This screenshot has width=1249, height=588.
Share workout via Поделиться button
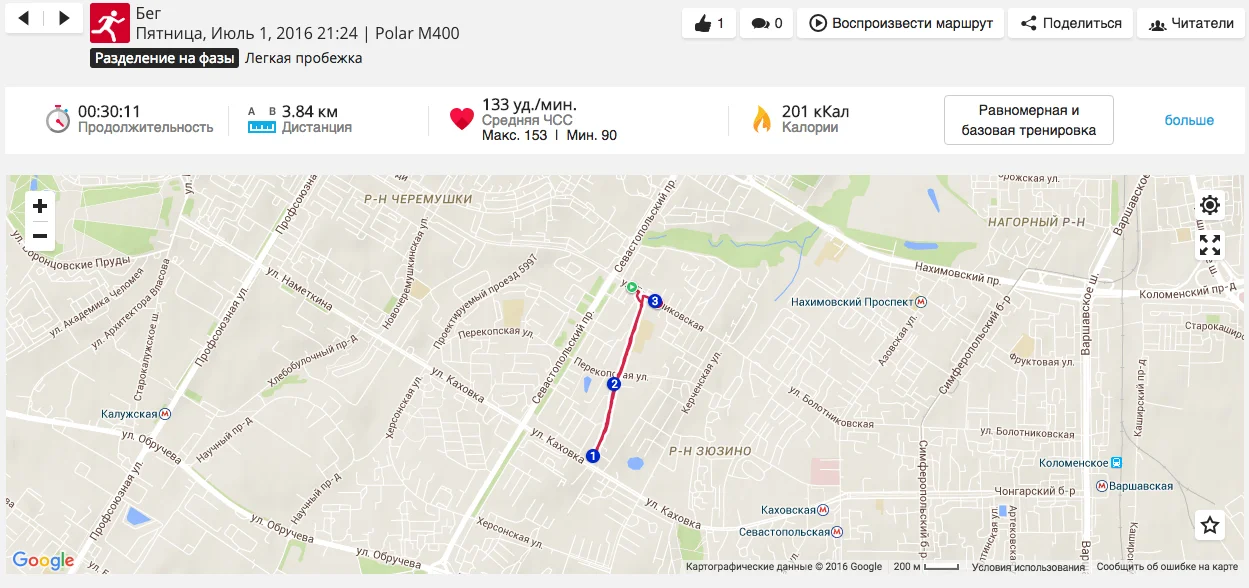pyautogui.click(x=1071, y=23)
